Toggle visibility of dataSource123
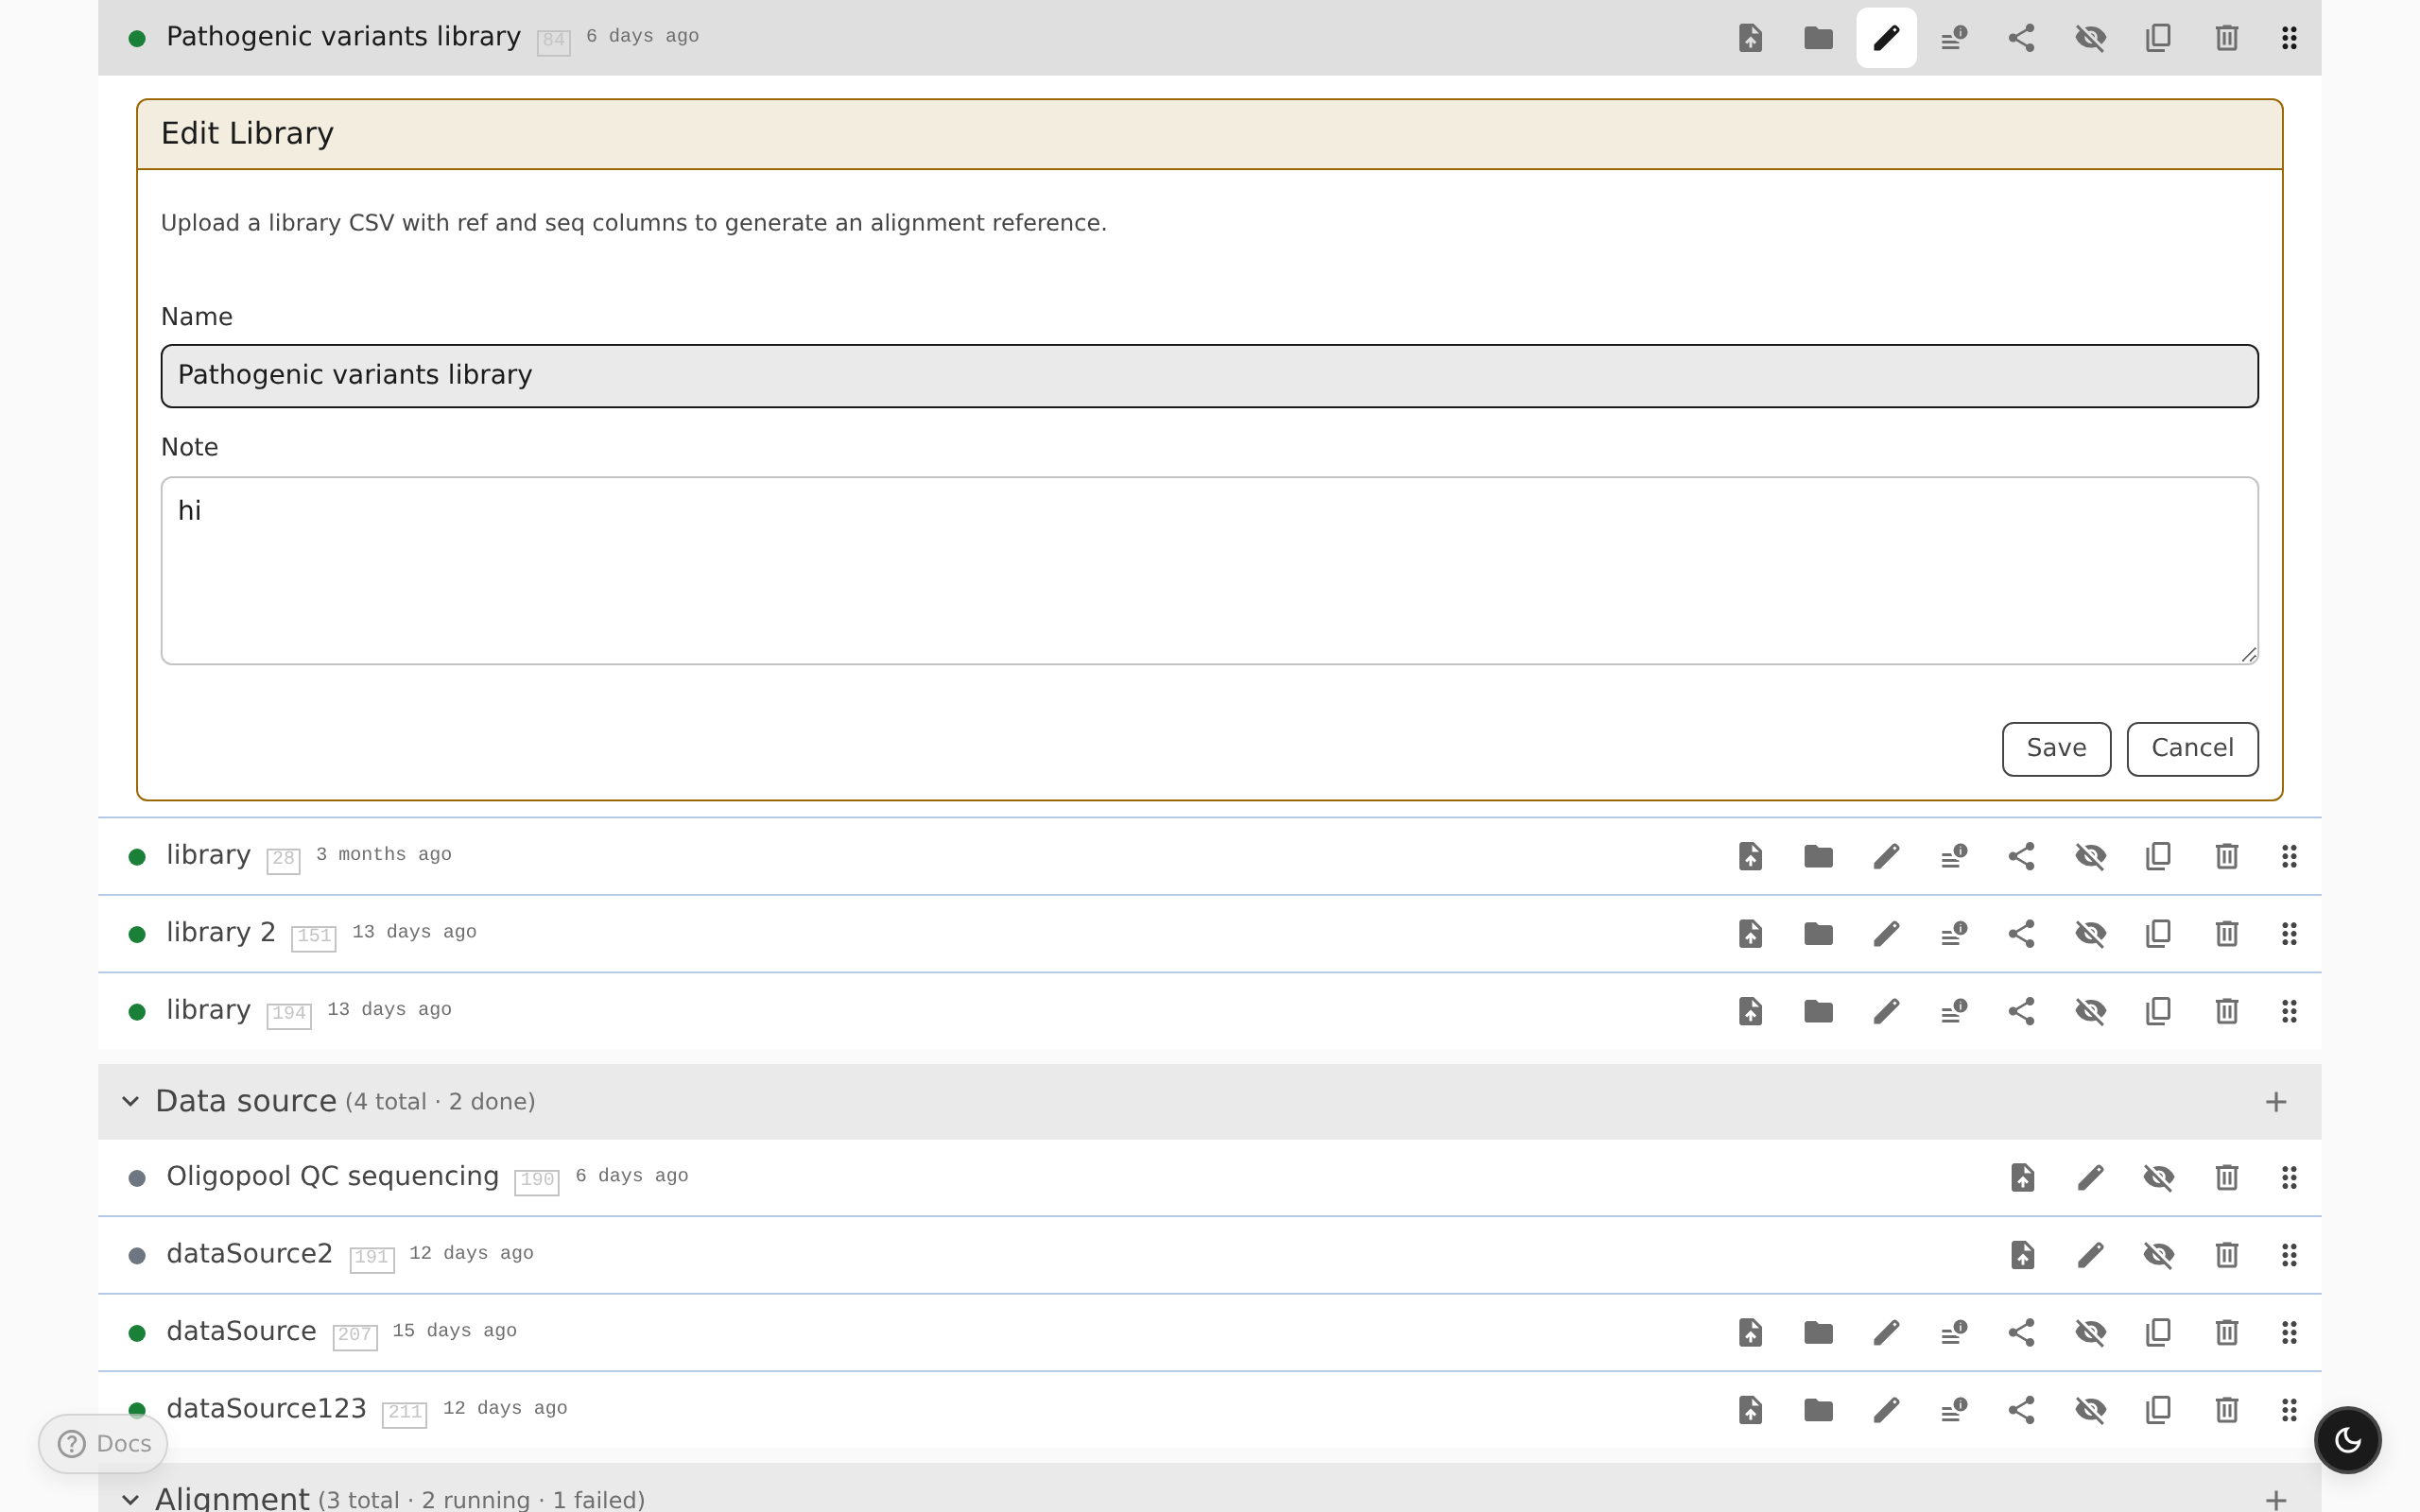The height and width of the screenshot is (1512, 2420). 2090,1410
